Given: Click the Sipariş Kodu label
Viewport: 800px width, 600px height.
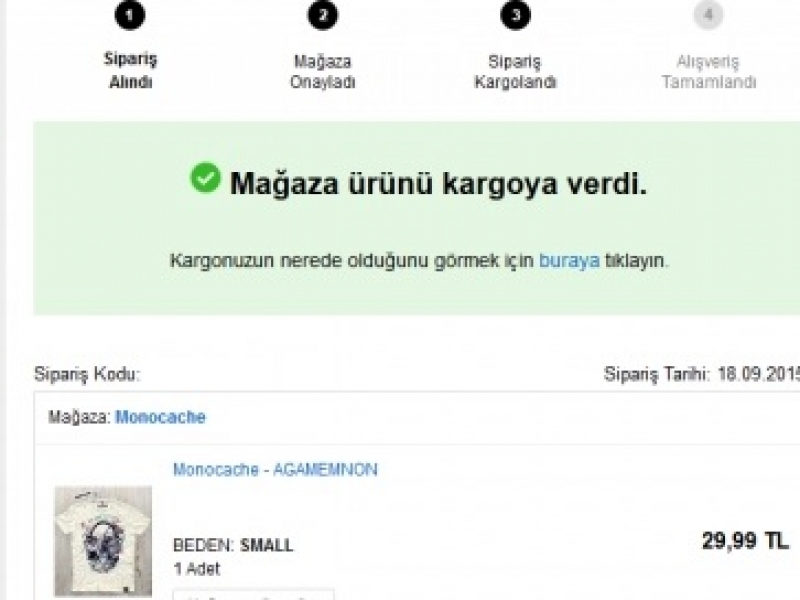Looking at the screenshot, I should coord(87,374).
